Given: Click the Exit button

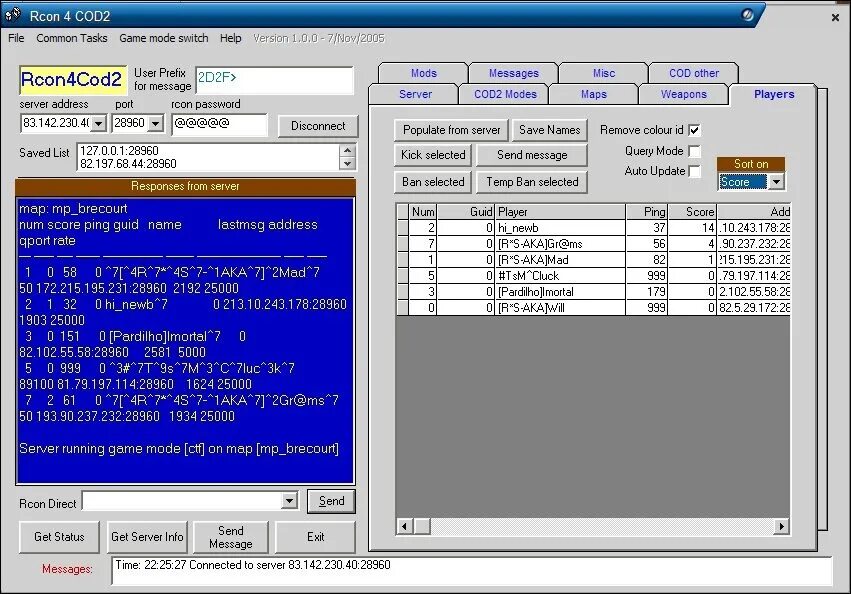Looking at the screenshot, I should [315, 536].
